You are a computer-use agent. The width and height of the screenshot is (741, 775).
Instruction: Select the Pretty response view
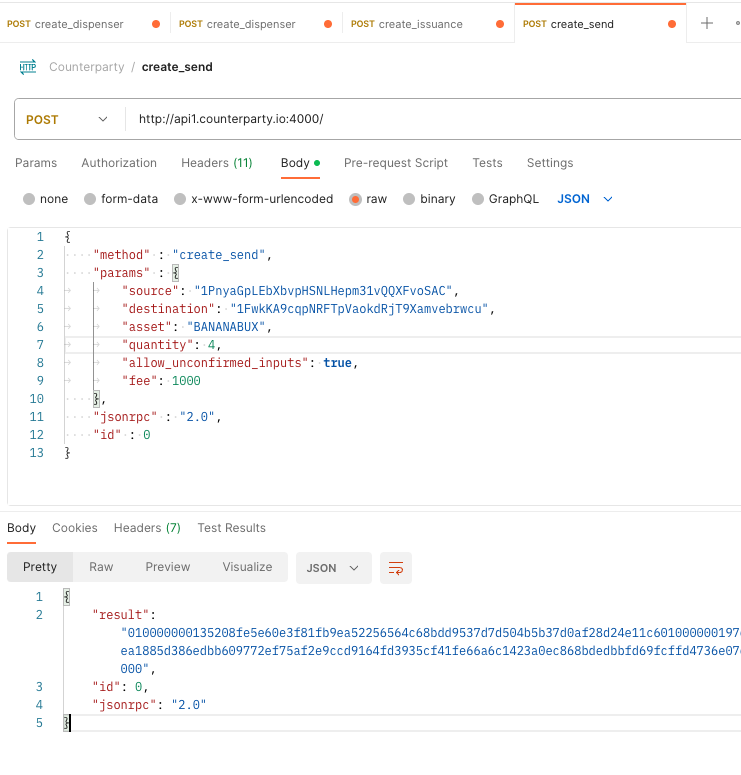point(40,567)
